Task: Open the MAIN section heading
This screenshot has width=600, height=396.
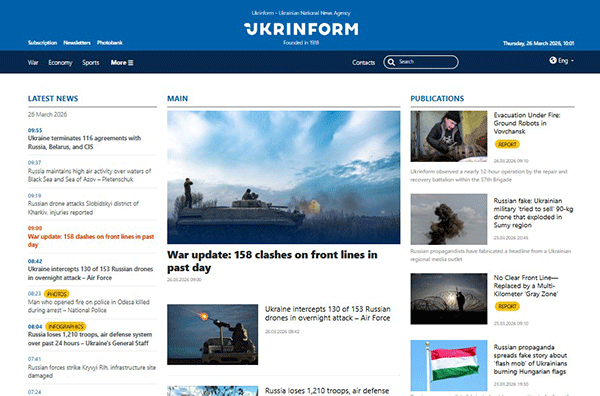Action: 178,99
